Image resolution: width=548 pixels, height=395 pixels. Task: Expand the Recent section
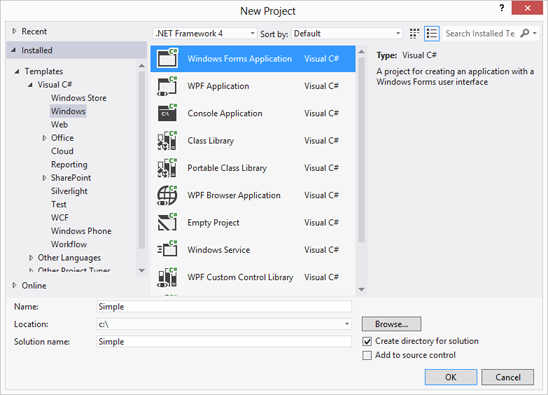tap(14, 31)
